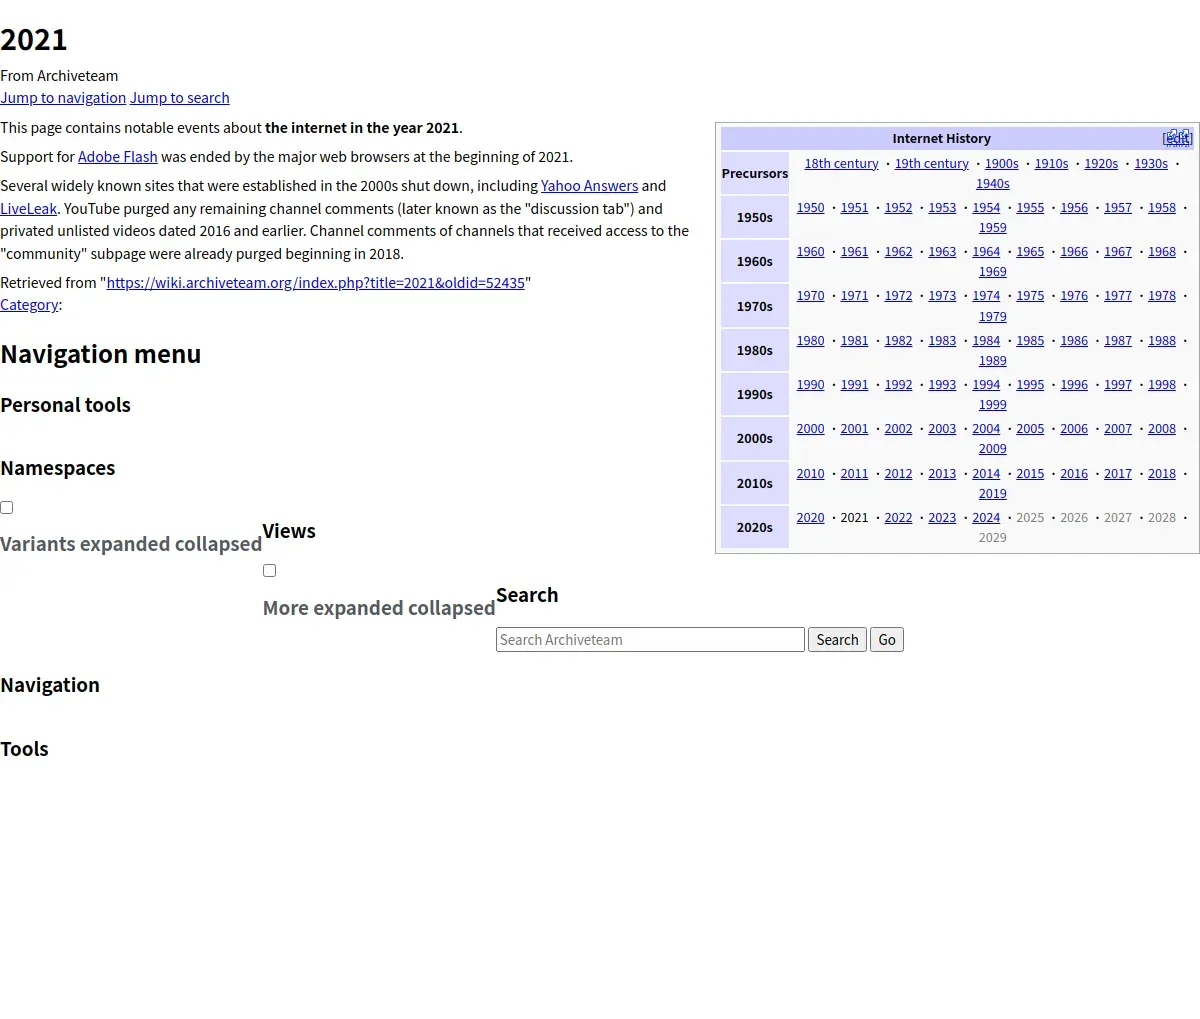Click the Internet History table heading

coord(942,139)
